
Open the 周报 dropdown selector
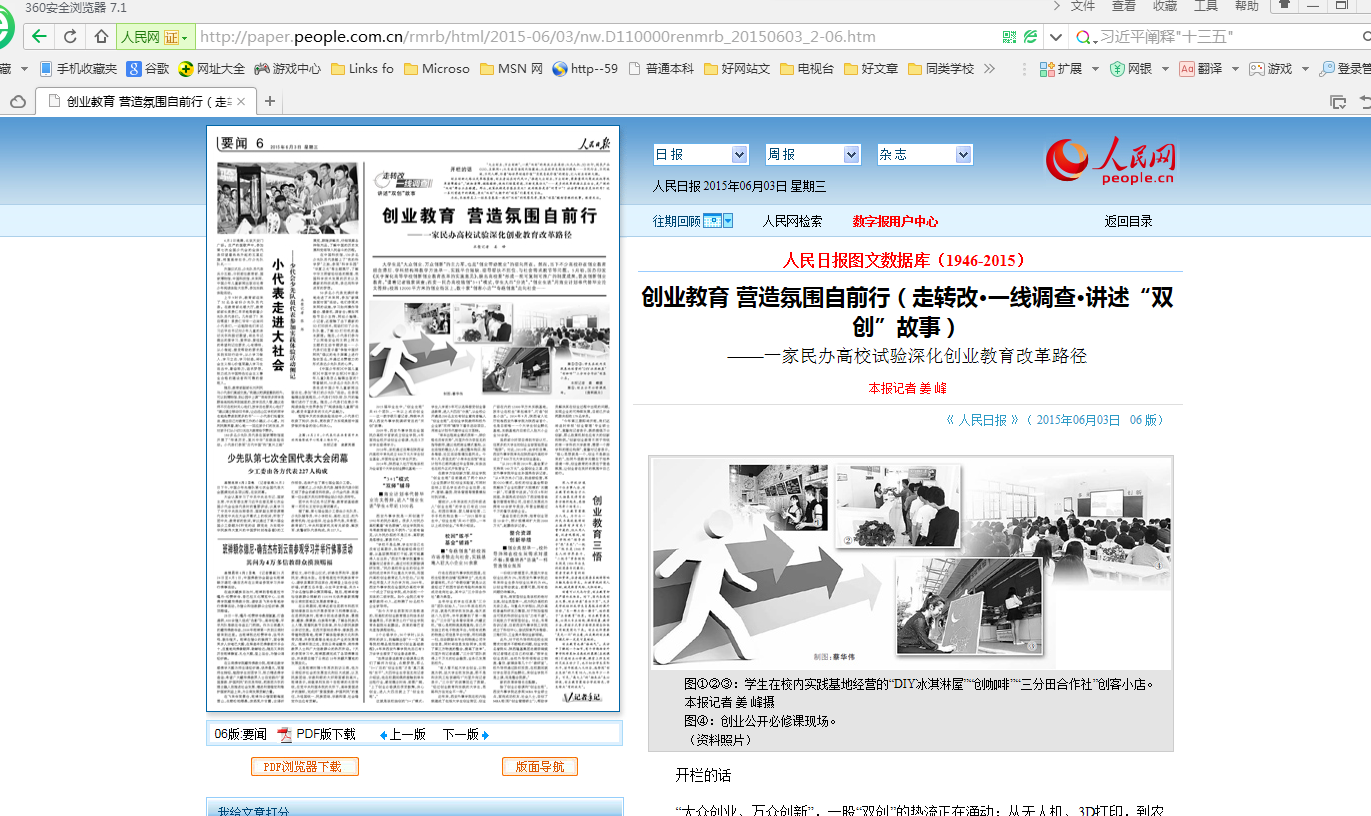(x=812, y=154)
